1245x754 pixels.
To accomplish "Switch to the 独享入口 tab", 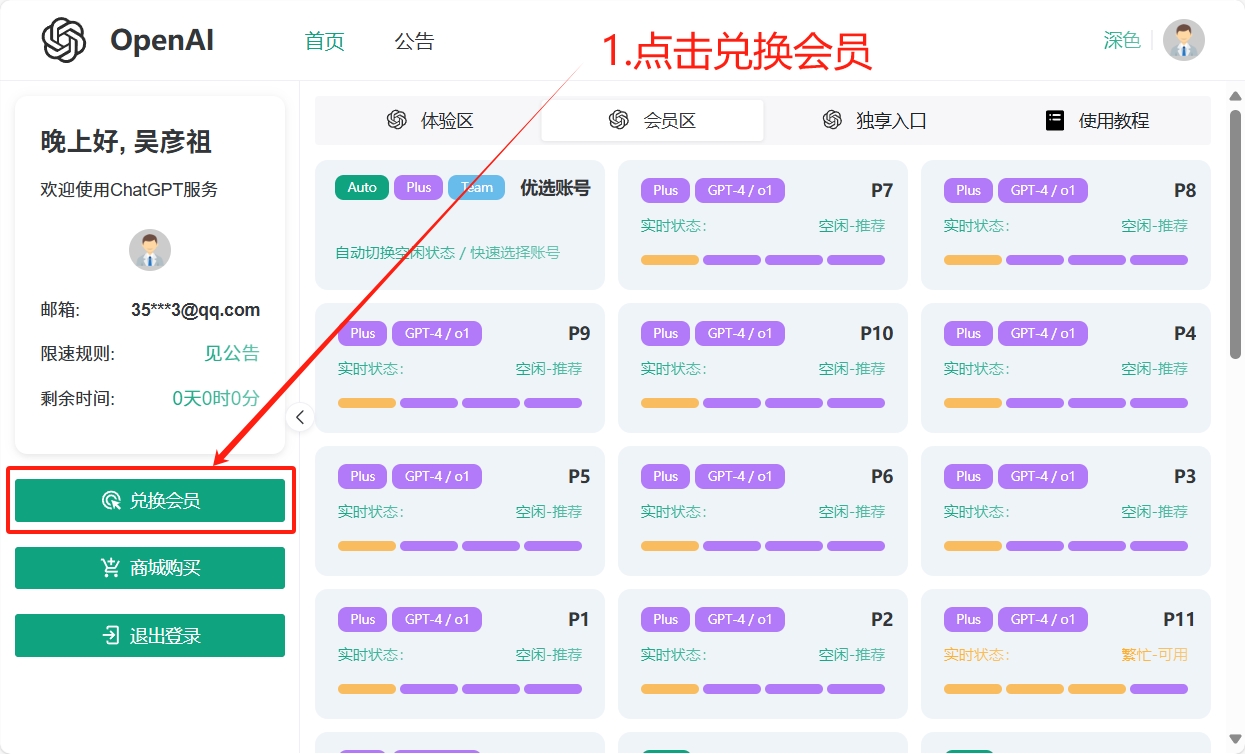I will click(875, 120).
